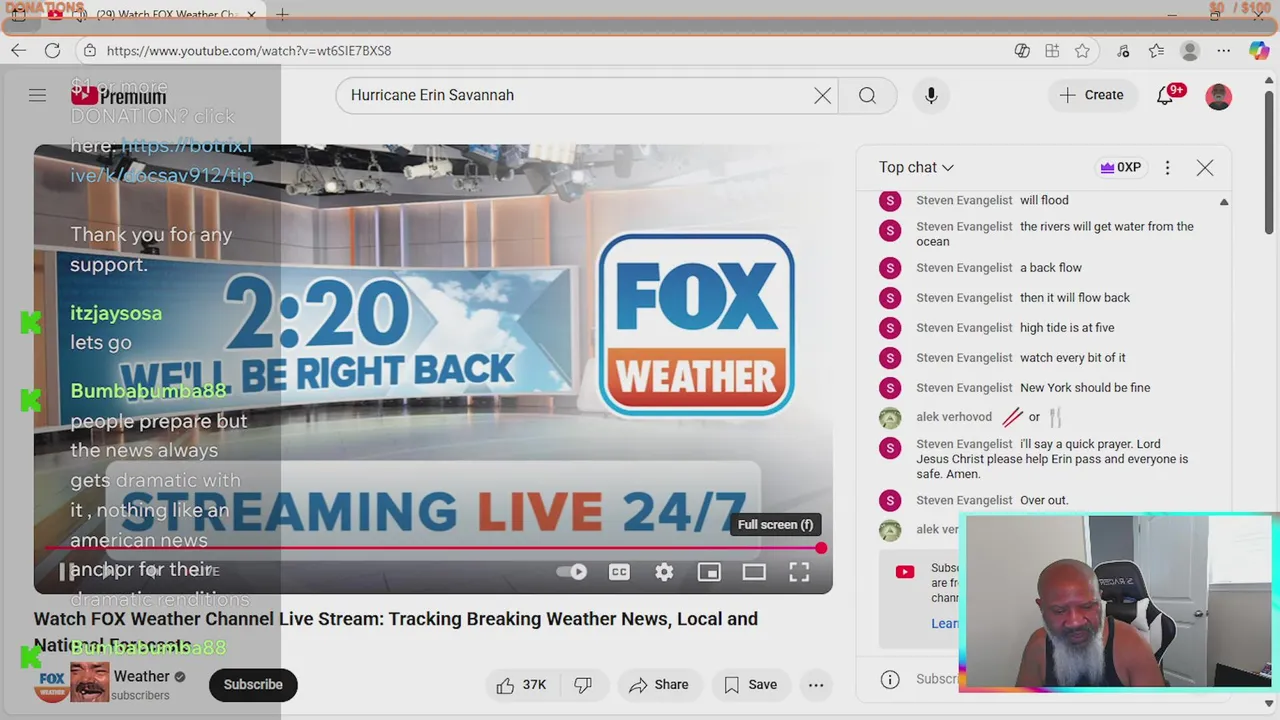Viewport: 1280px width, 720px height.
Task: Select the "a back flow" chat message
Action: [1051, 268]
